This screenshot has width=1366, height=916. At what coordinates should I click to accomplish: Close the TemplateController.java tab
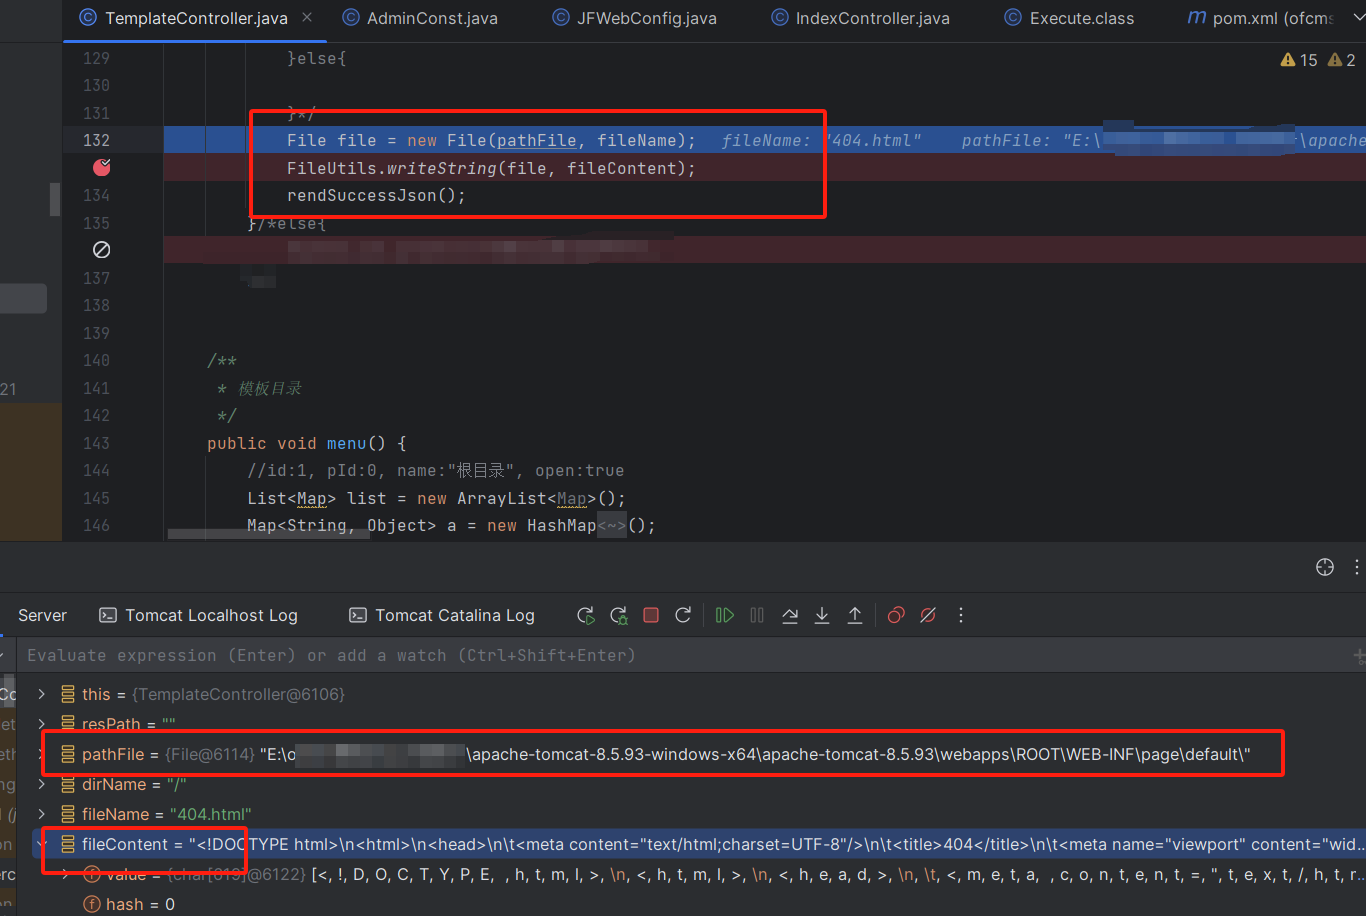307,17
